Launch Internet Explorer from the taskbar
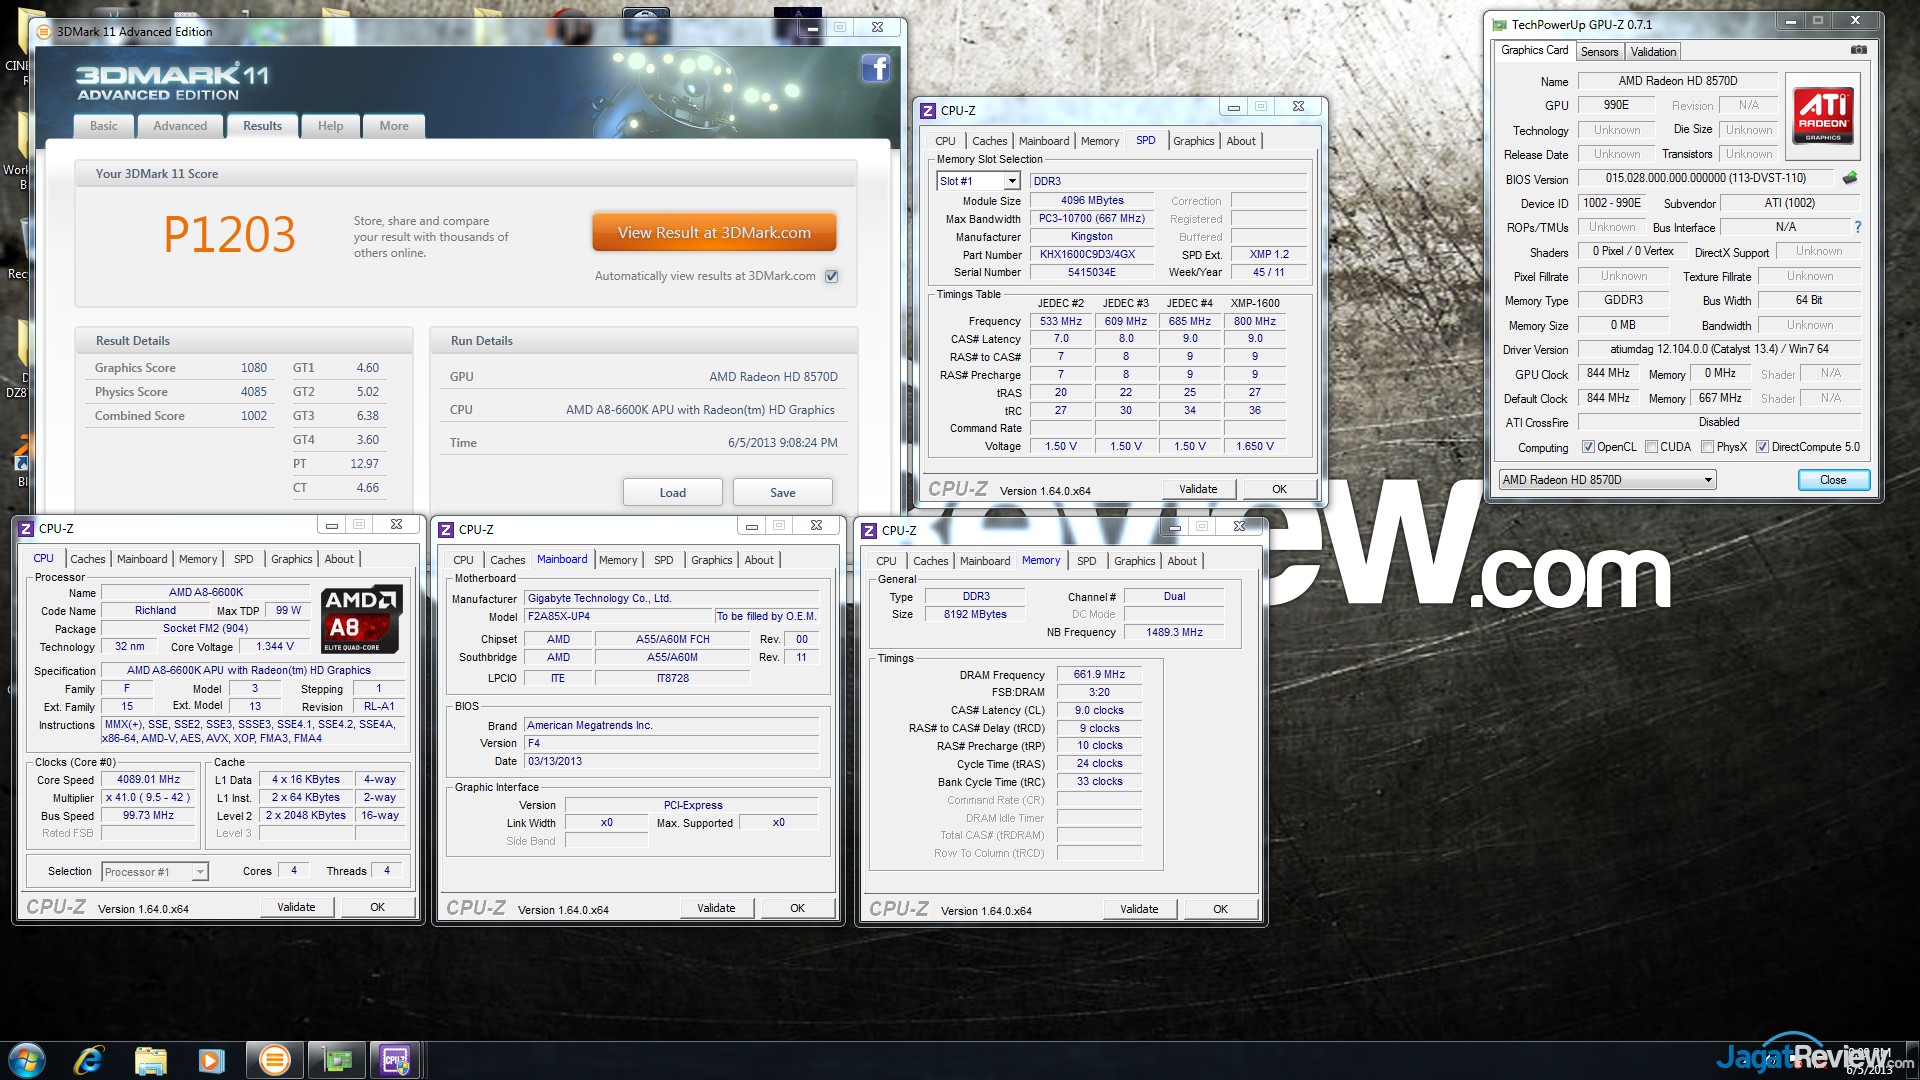The width and height of the screenshot is (1920, 1080). tap(89, 1059)
